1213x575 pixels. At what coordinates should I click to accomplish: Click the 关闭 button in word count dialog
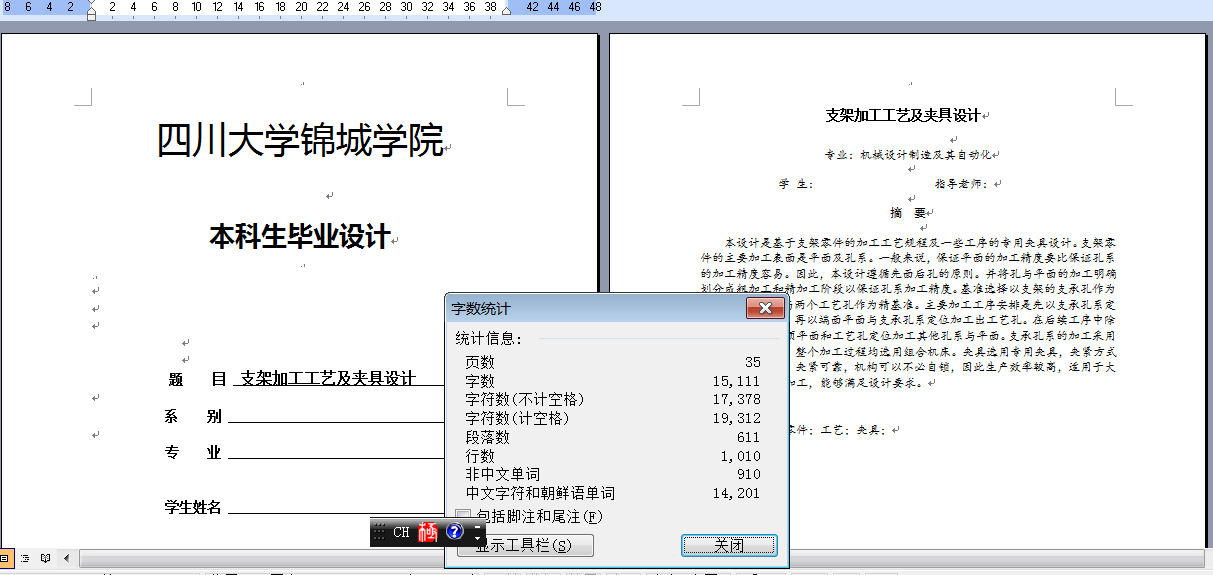pyautogui.click(x=729, y=545)
